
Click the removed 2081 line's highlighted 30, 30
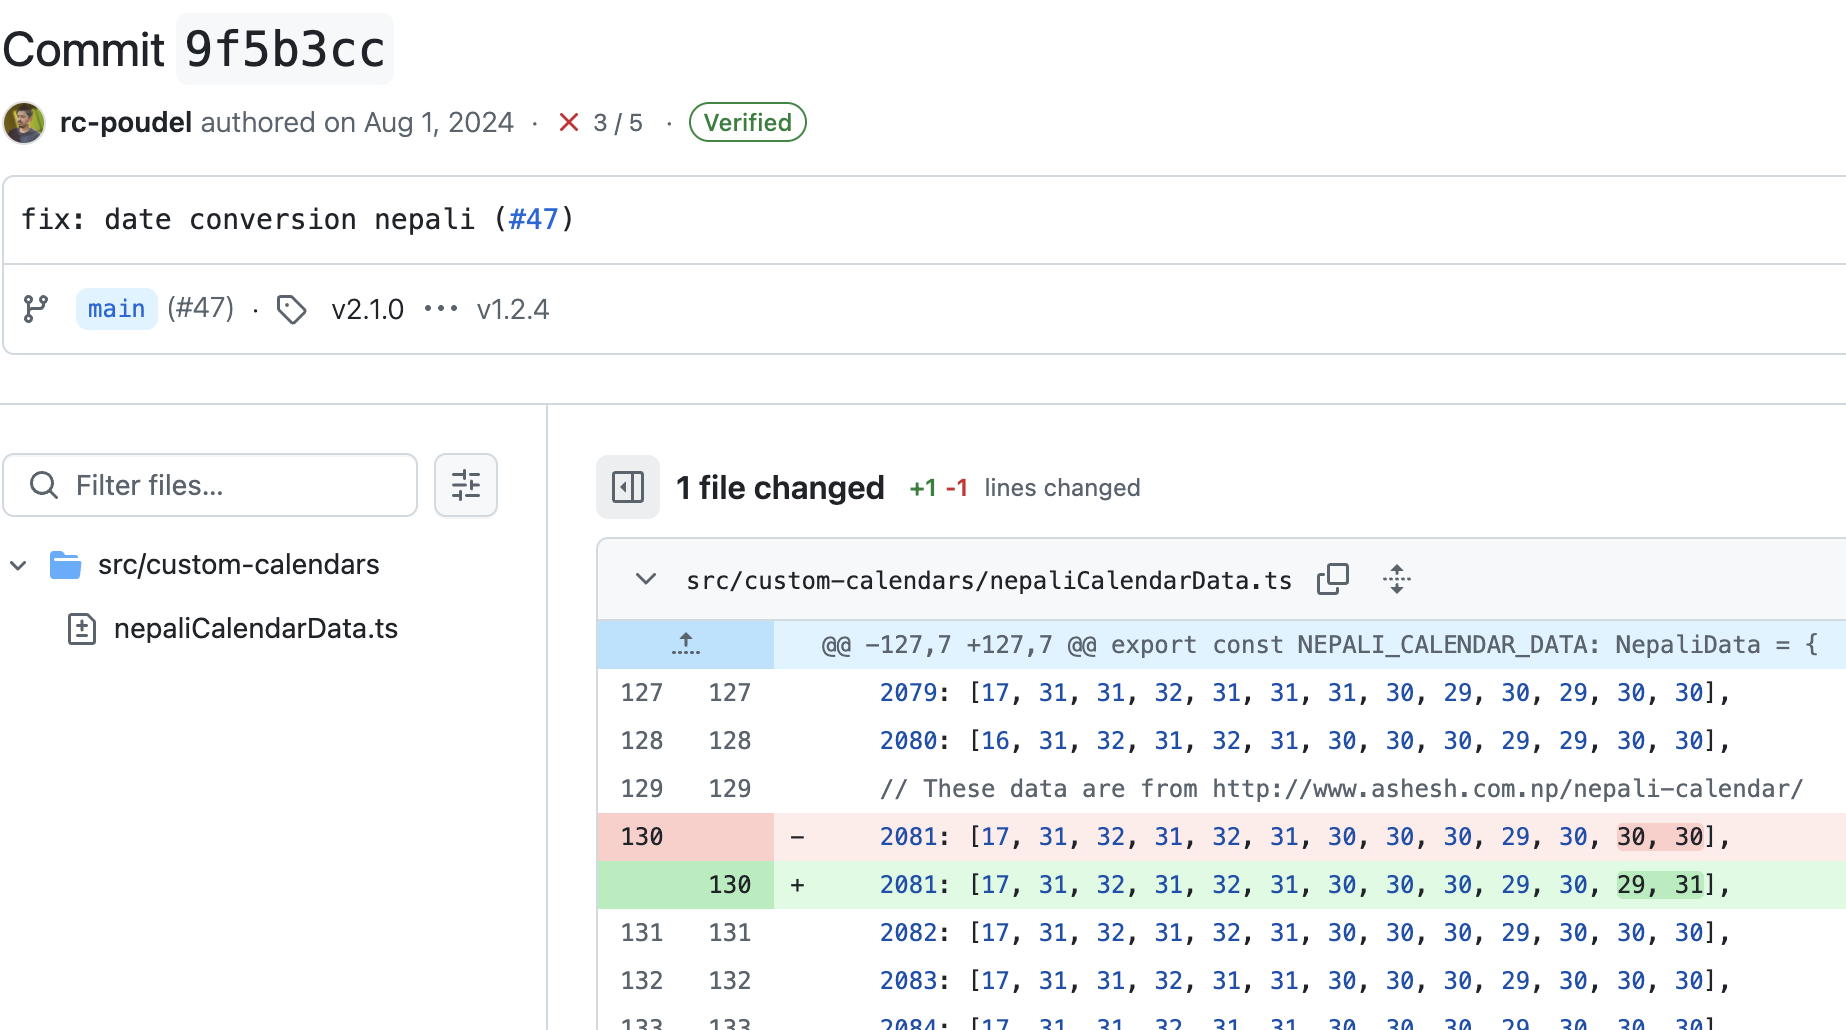pyautogui.click(x=1660, y=836)
